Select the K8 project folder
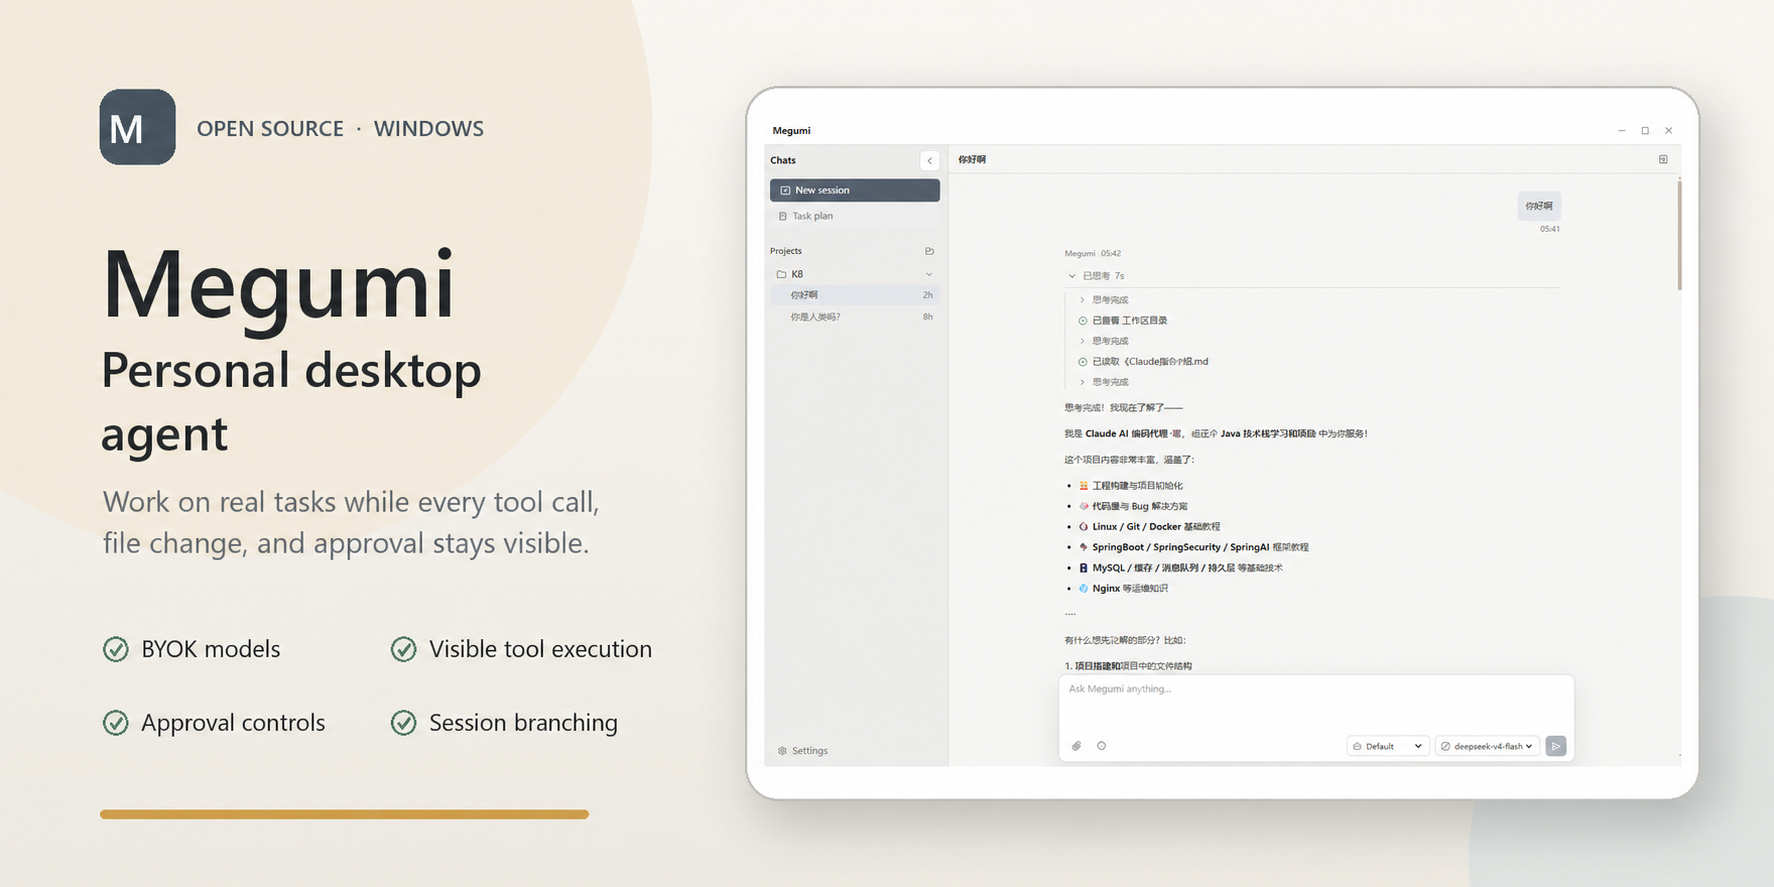 click(854, 274)
